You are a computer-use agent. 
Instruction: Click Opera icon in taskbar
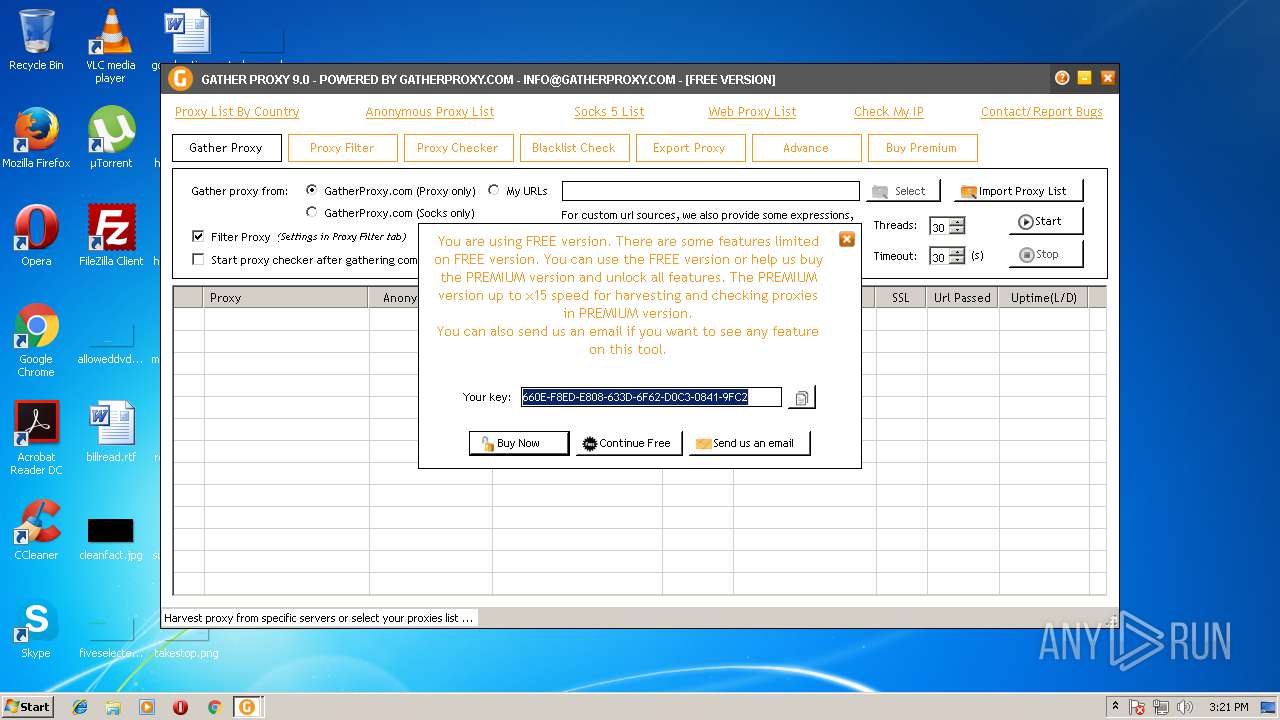180,707
